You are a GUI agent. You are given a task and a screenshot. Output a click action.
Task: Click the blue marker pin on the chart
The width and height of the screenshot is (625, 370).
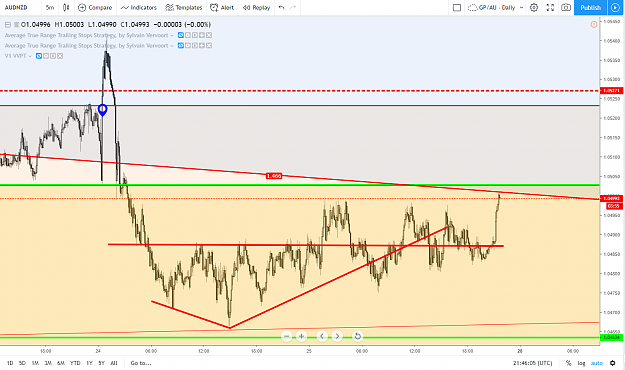click(102, 110)
